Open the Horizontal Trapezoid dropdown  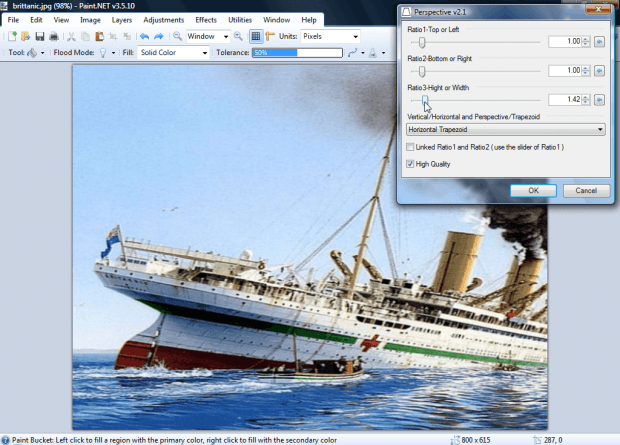tap(506, 129)
